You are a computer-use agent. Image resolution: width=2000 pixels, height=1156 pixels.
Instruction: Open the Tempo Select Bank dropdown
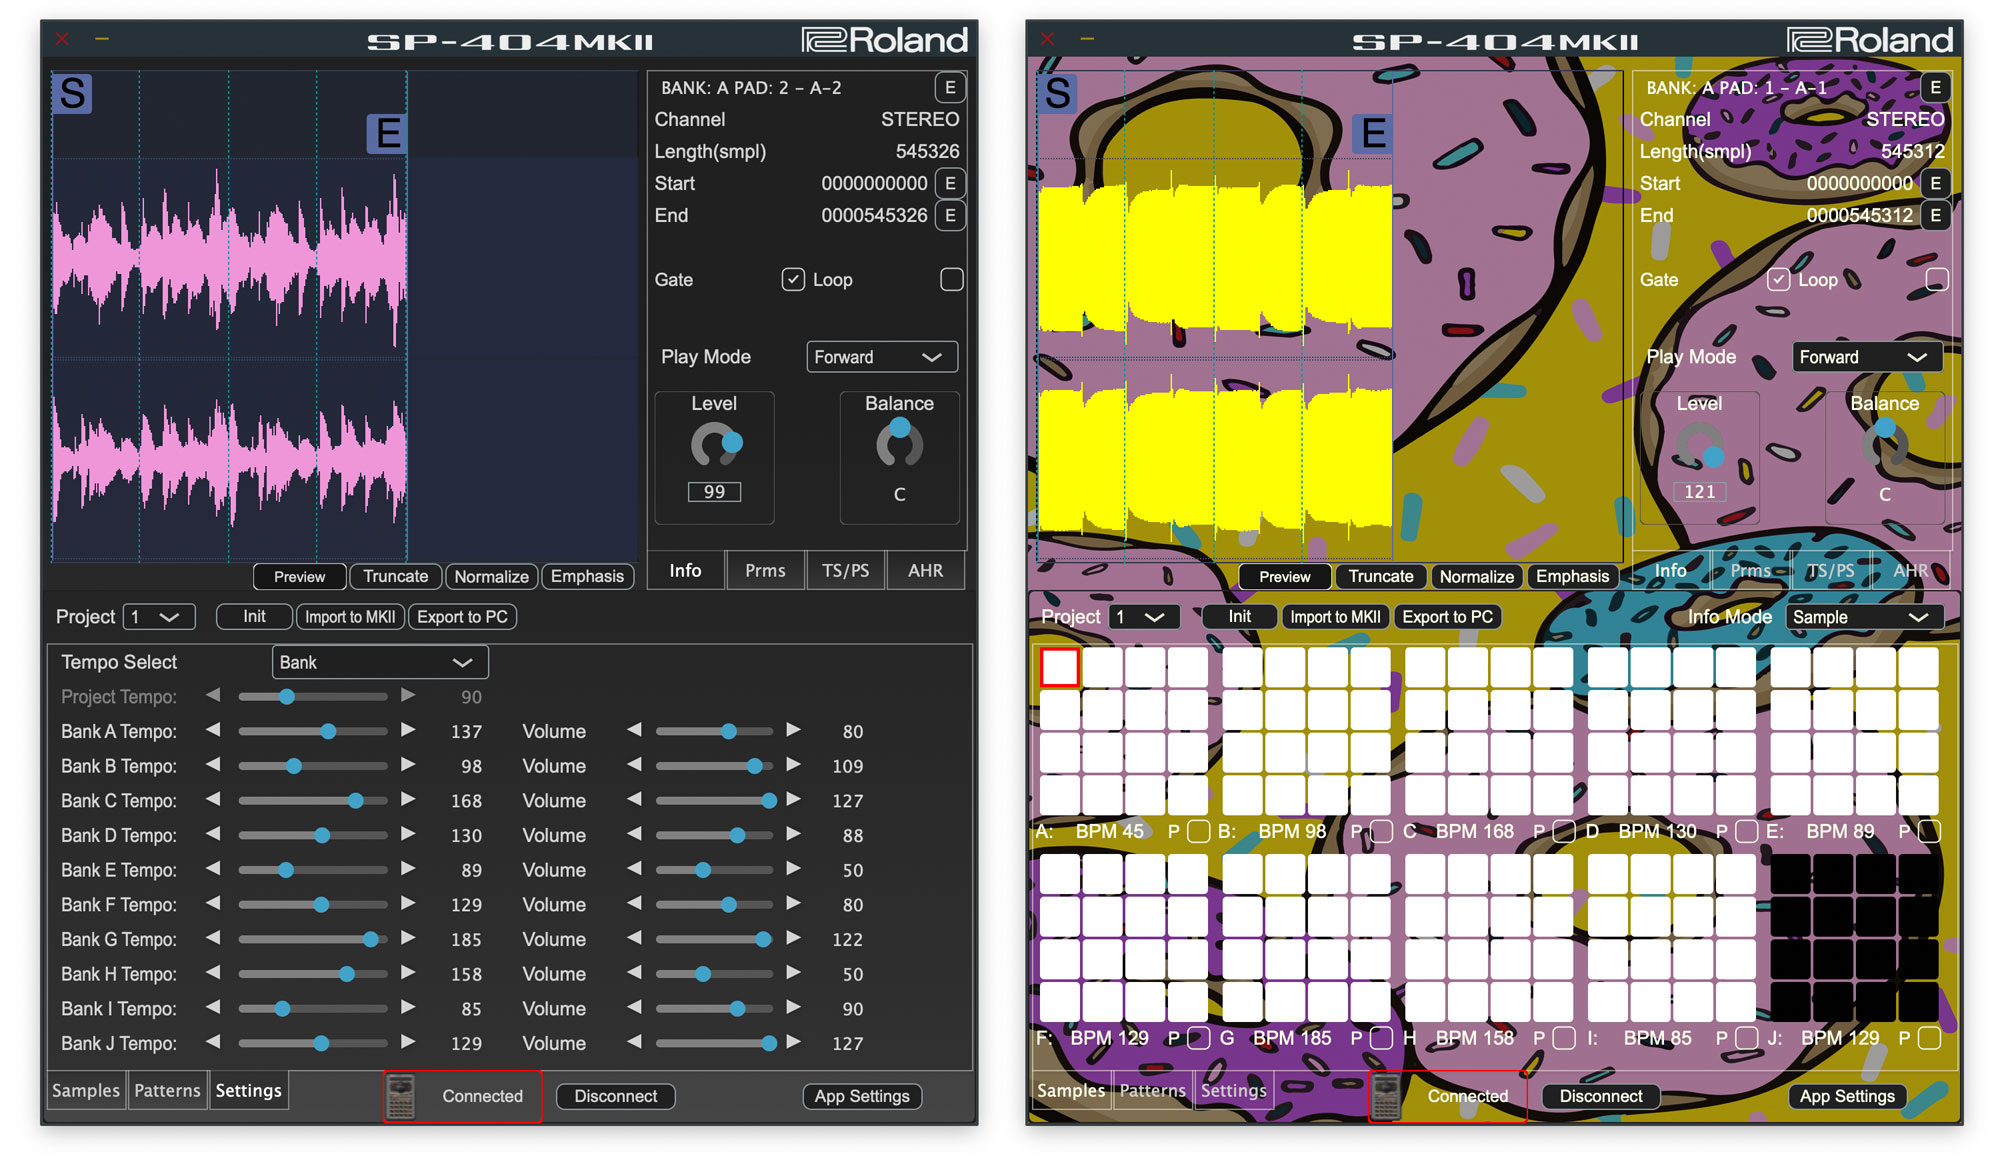[380, 662]
